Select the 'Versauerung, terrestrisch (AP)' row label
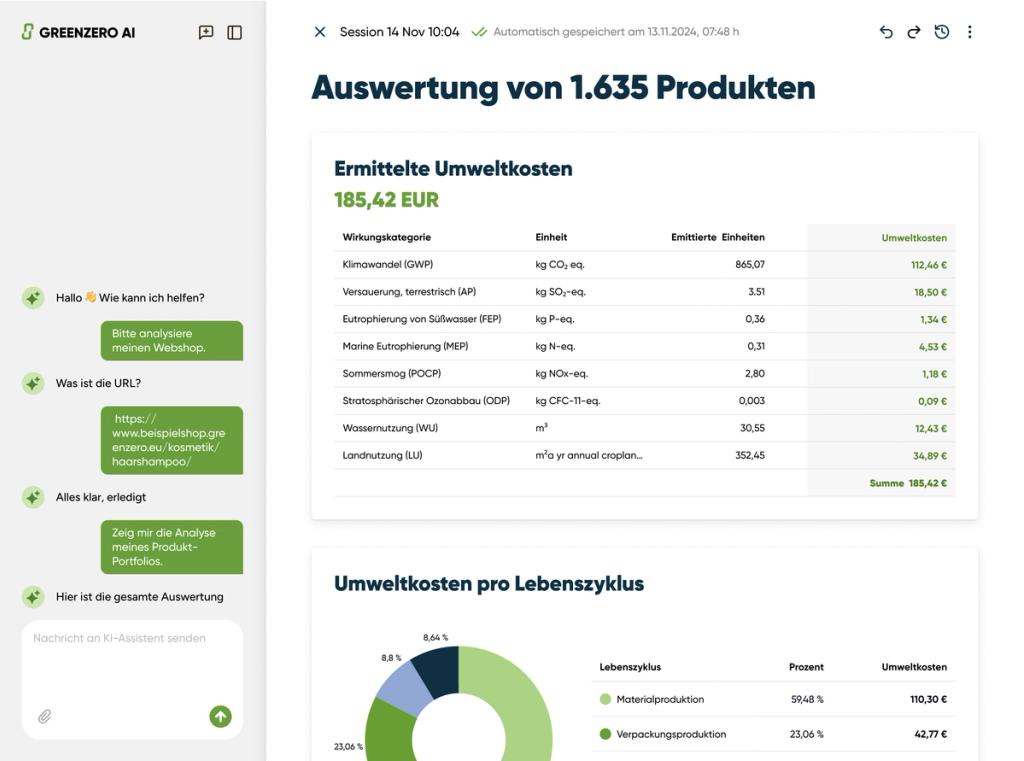 (409, 292)
